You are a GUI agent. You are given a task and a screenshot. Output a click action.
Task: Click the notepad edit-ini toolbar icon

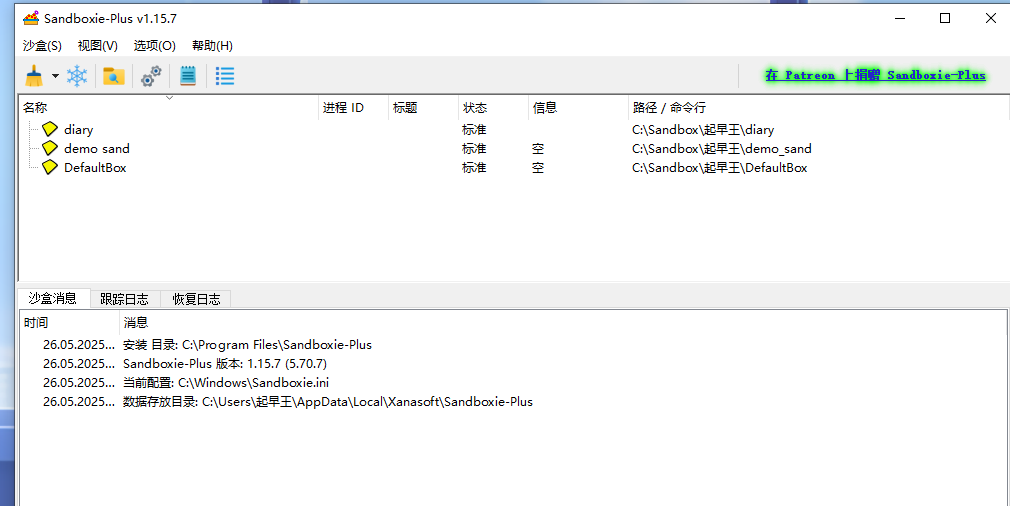coord(187,76)
